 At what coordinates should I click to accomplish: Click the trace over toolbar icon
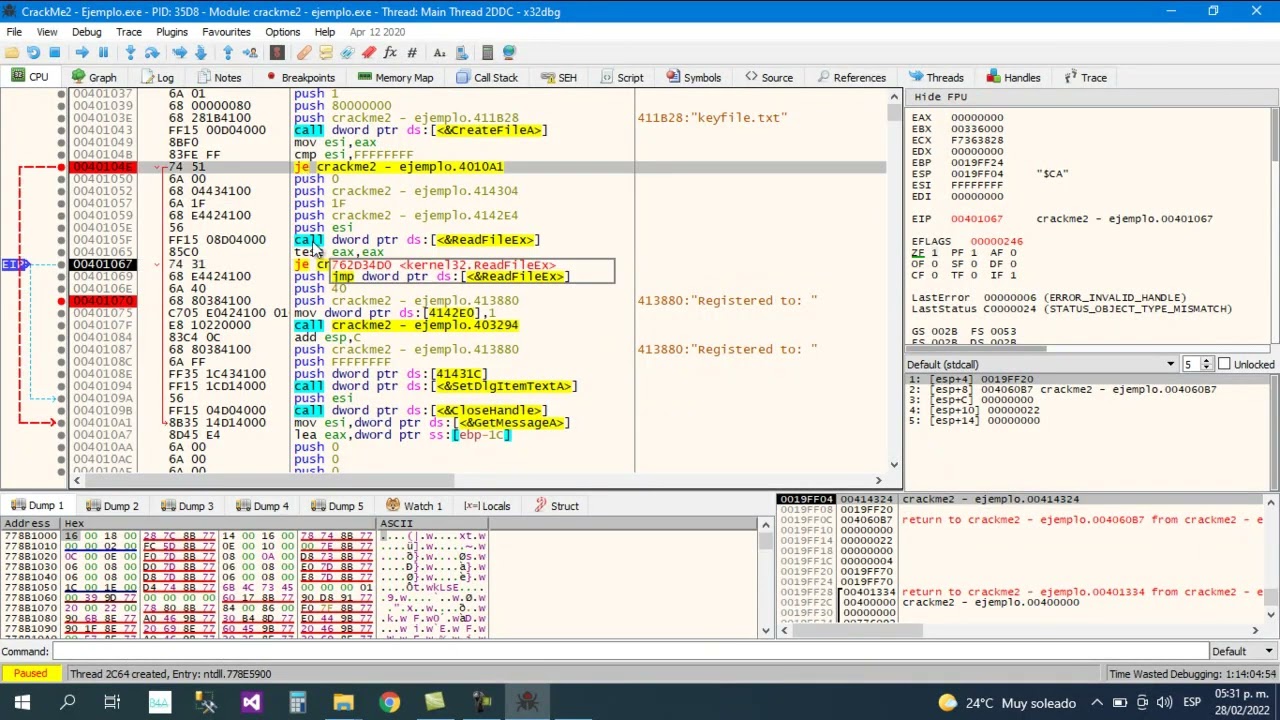200,52
